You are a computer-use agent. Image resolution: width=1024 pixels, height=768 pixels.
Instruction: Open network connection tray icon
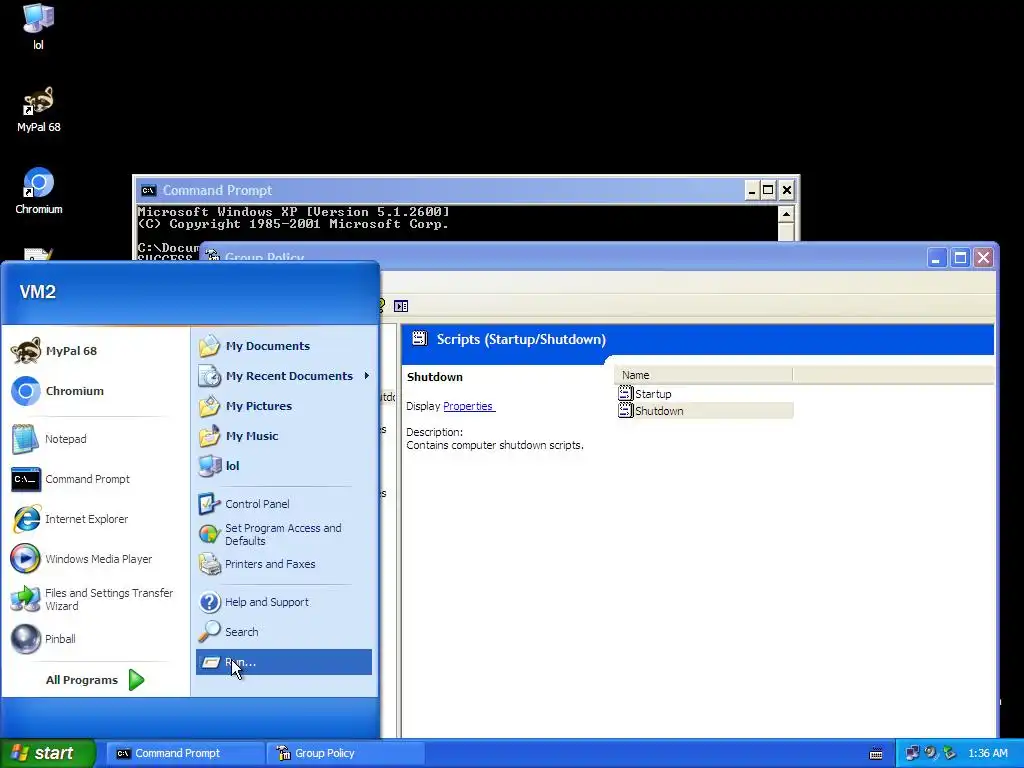pos(912,753)
